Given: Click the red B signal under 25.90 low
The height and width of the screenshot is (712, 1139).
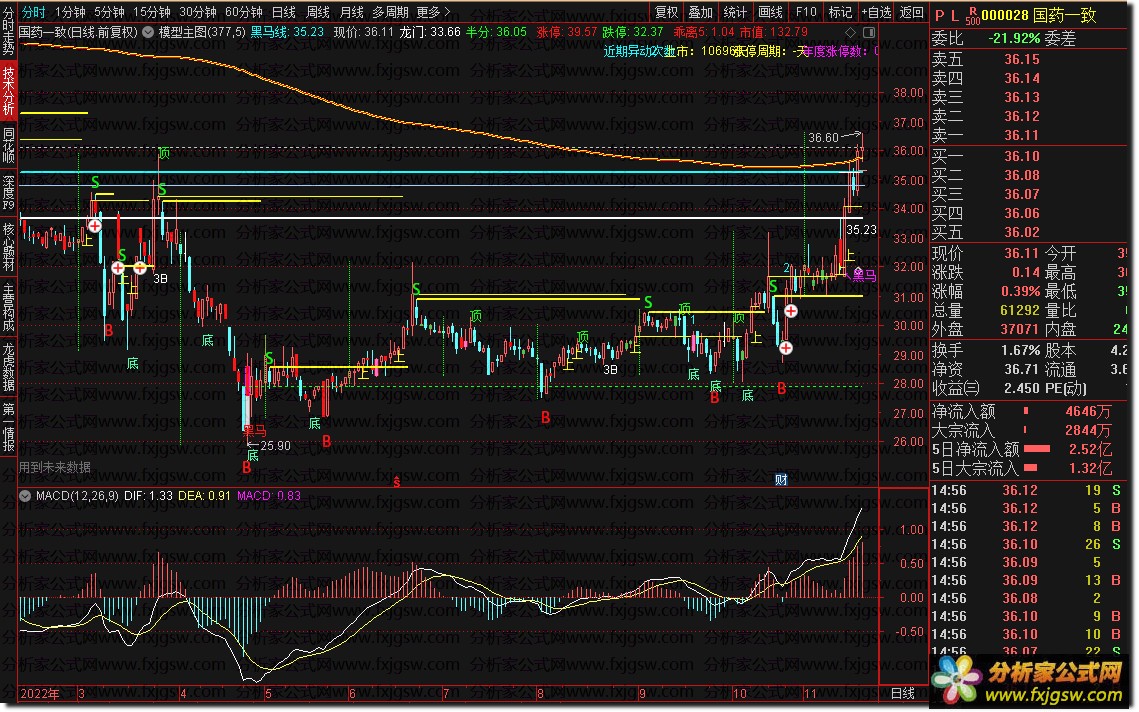Looking at the screenshot, I should click(x=246, y=468).
